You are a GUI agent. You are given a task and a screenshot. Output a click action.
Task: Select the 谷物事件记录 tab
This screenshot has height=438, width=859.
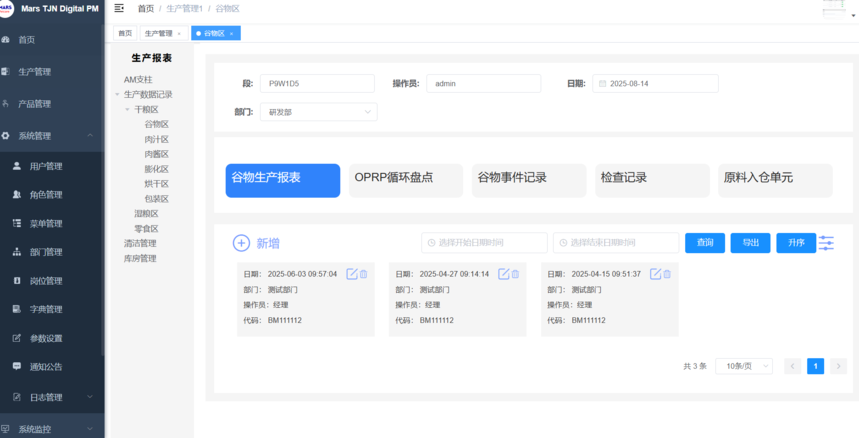pyautogui.click(x=529, y=180)
